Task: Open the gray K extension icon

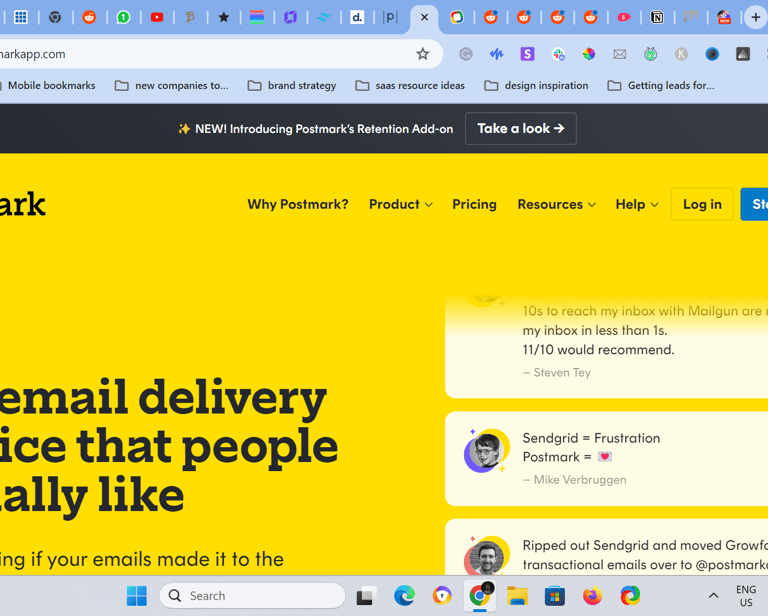Action: [x=681, y=54]
